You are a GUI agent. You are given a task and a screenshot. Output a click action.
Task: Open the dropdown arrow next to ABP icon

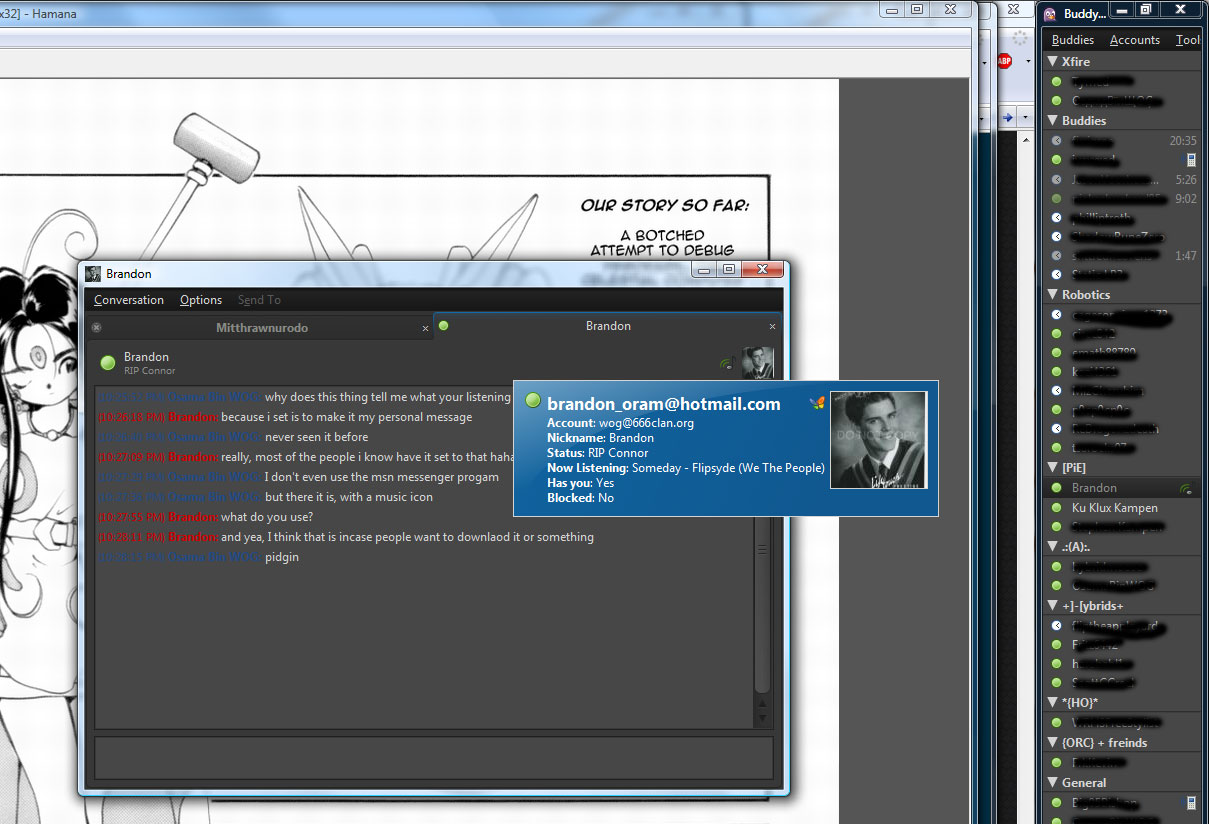click(1026, 62)
